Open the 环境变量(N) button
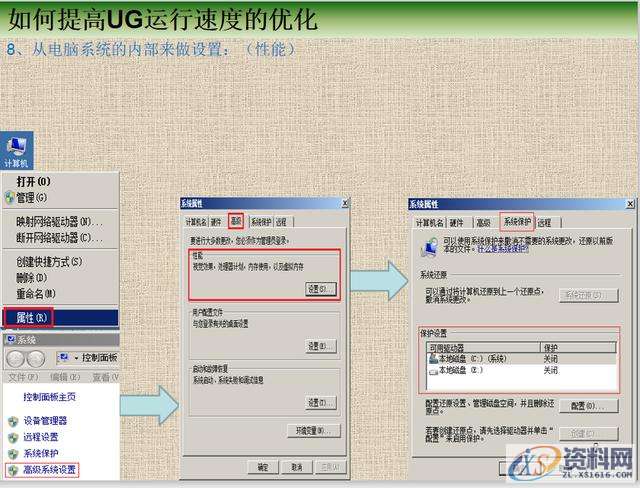The width and height of the screenshot is (640, 488). 313,431
